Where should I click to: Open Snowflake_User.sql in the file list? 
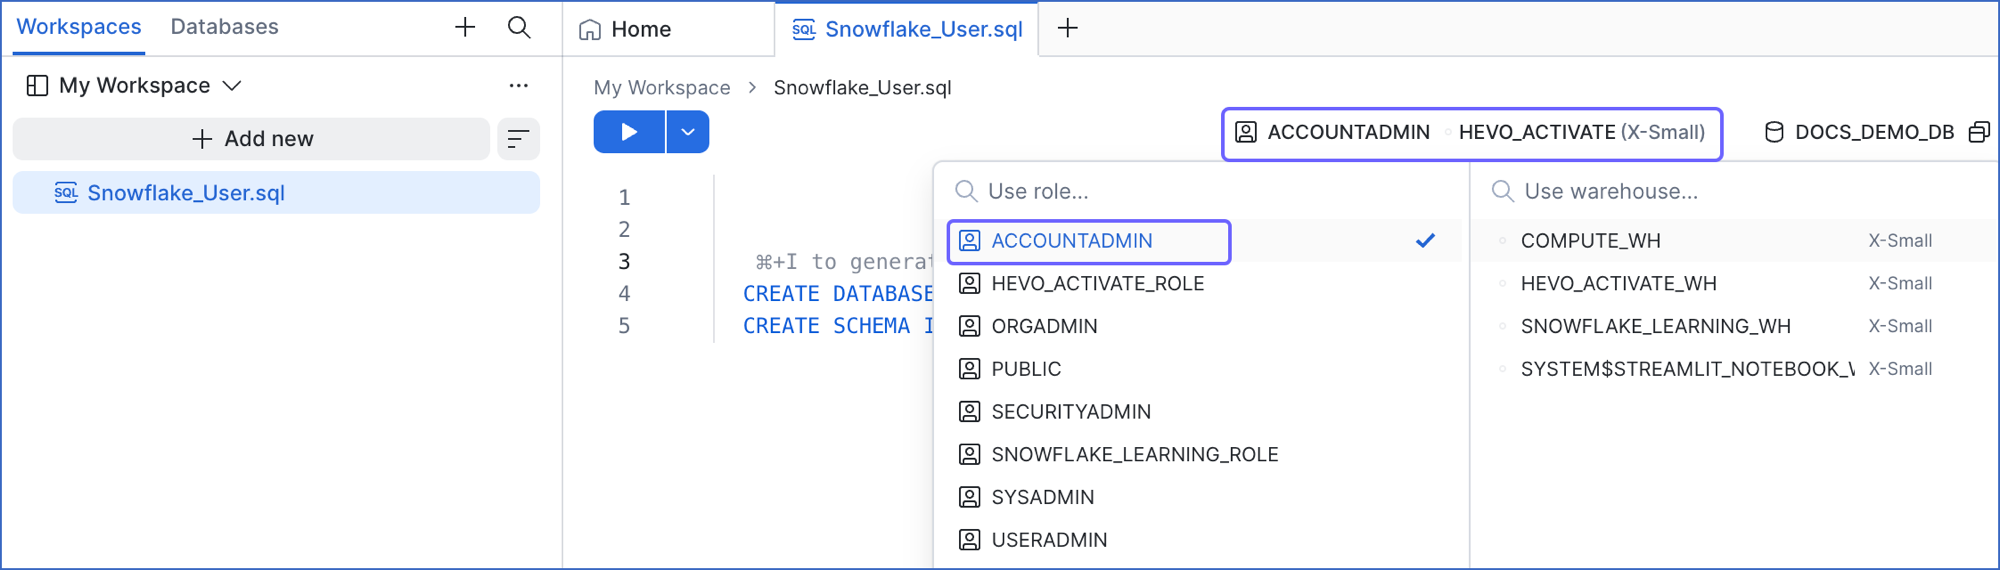(276, 193)
